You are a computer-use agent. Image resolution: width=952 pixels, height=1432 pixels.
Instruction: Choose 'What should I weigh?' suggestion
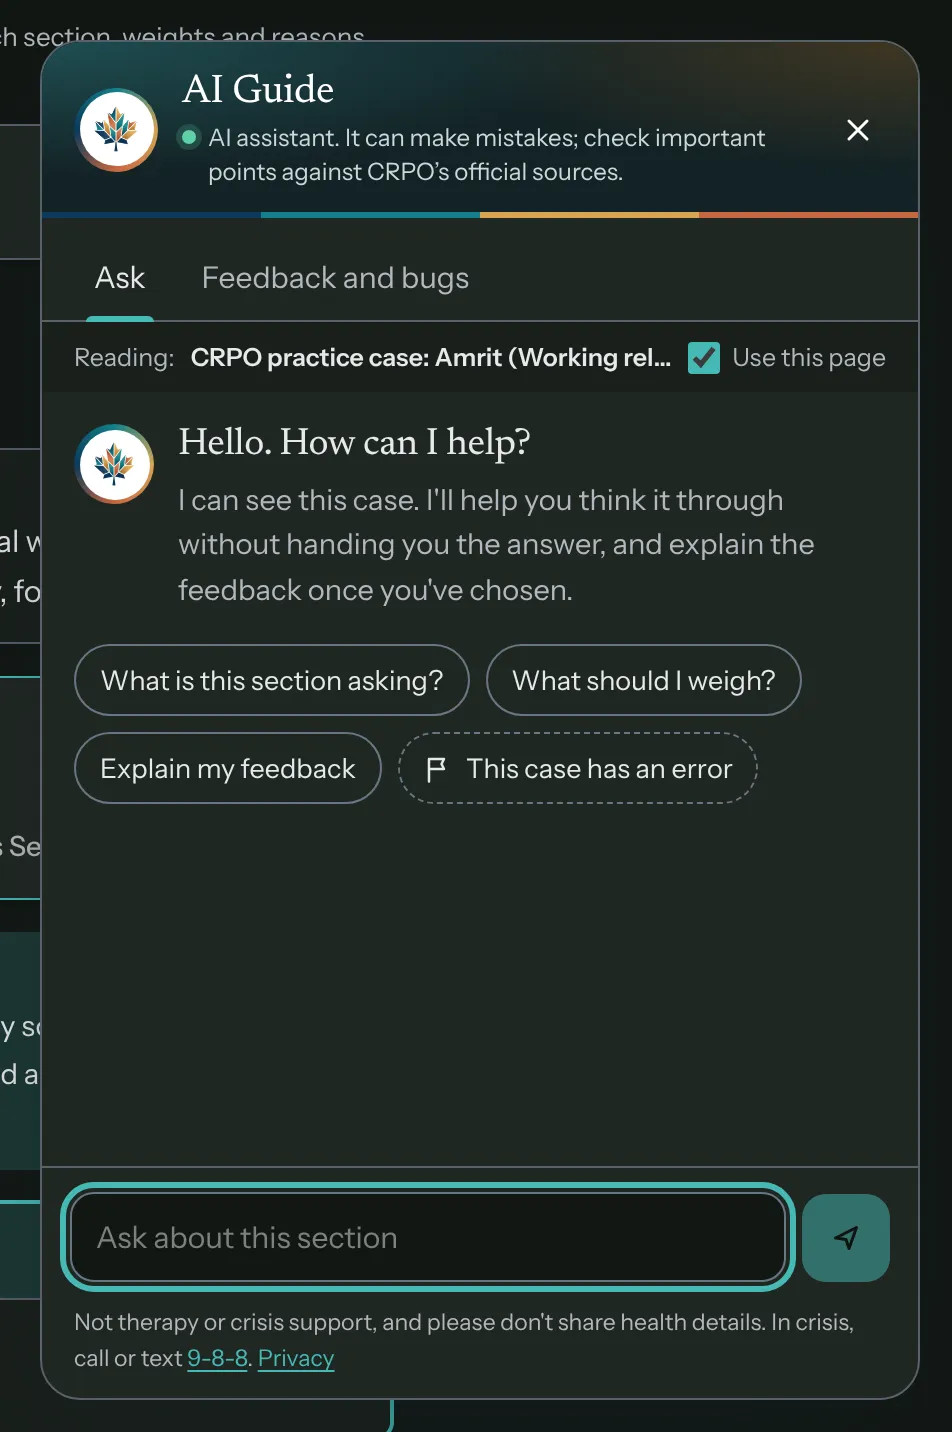(644, 681)
